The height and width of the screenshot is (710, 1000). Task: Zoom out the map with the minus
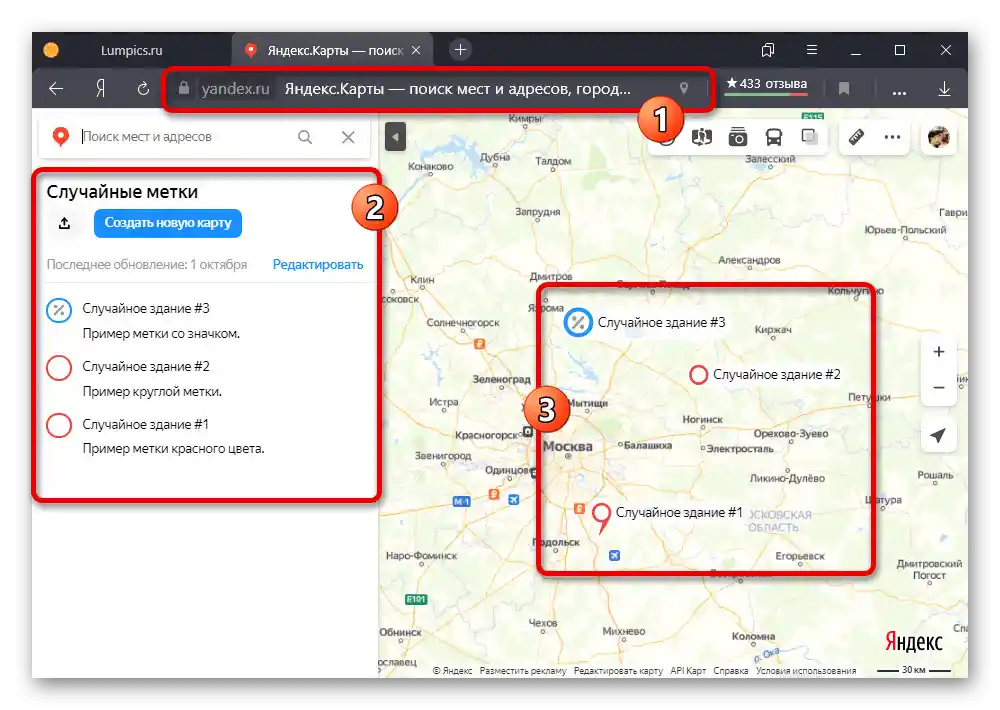click(938, 388)
